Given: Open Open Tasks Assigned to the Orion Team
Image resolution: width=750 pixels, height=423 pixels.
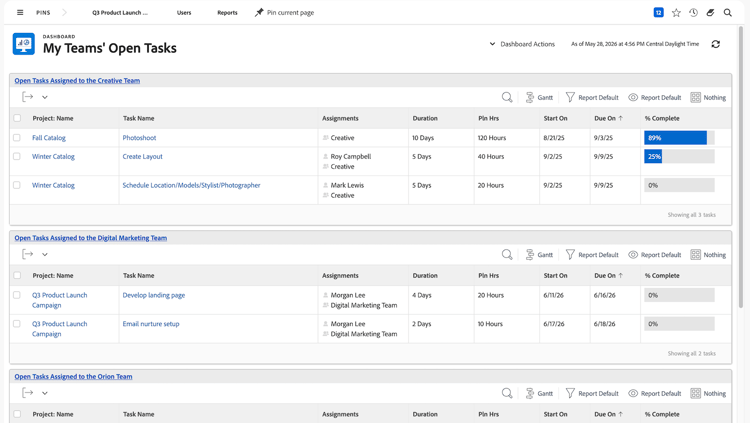Looking at the screenshot, I should (x=73, y=377).
